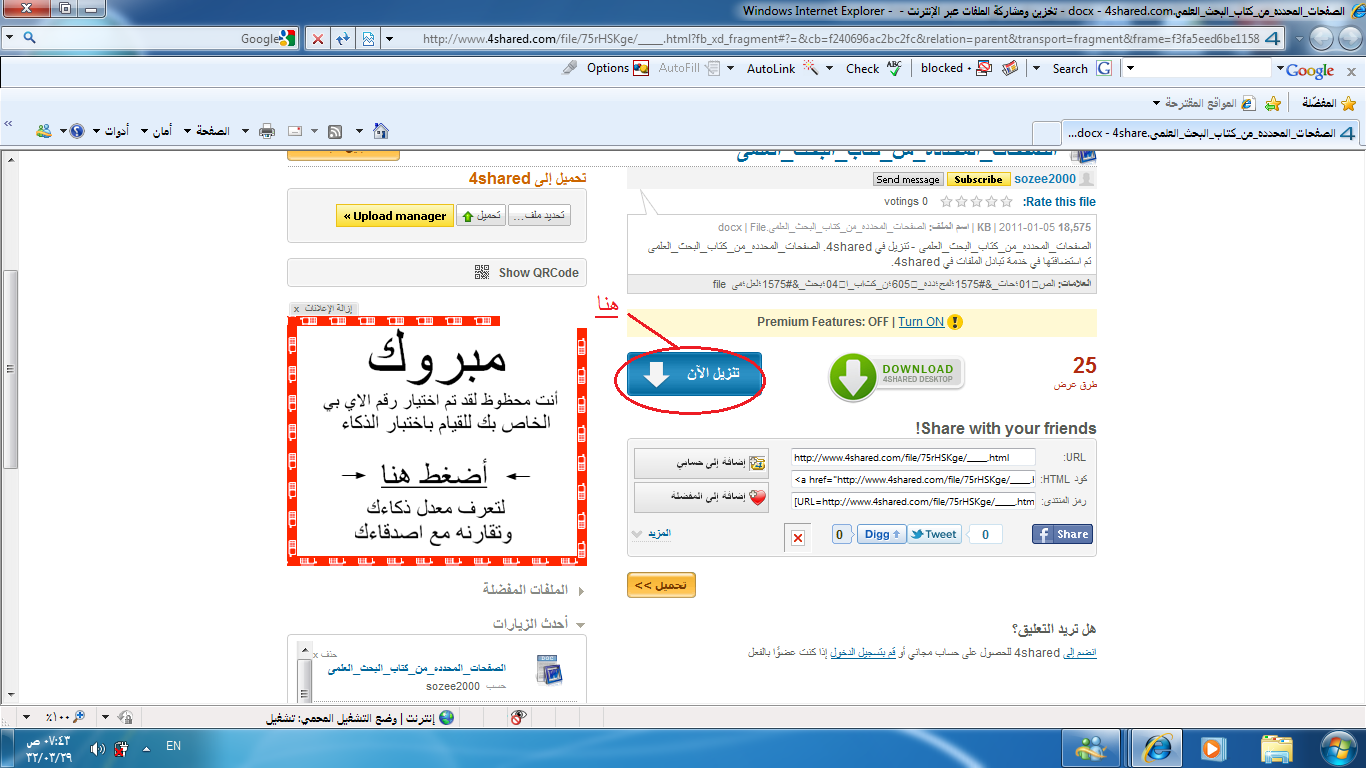The width and height of the screenshot is (1366, 768).
Task: Click the HTML code share field
Action: tap(913, 480)
